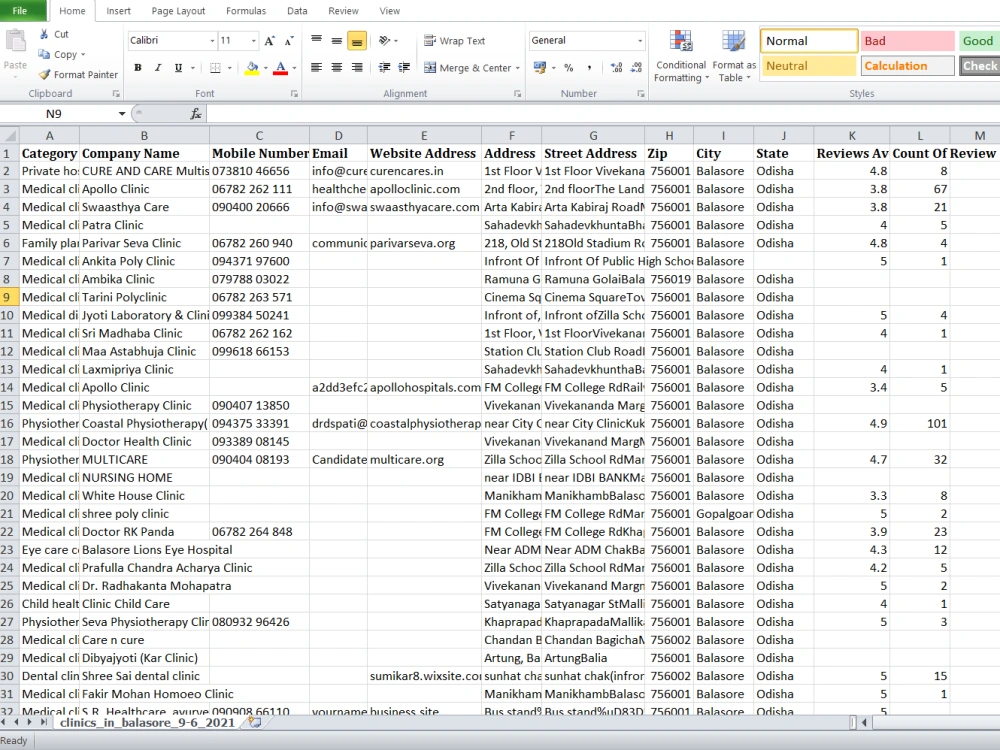1000x750 pixels.
Task: Toggle Underline formatting
Action: pos(179,67)
